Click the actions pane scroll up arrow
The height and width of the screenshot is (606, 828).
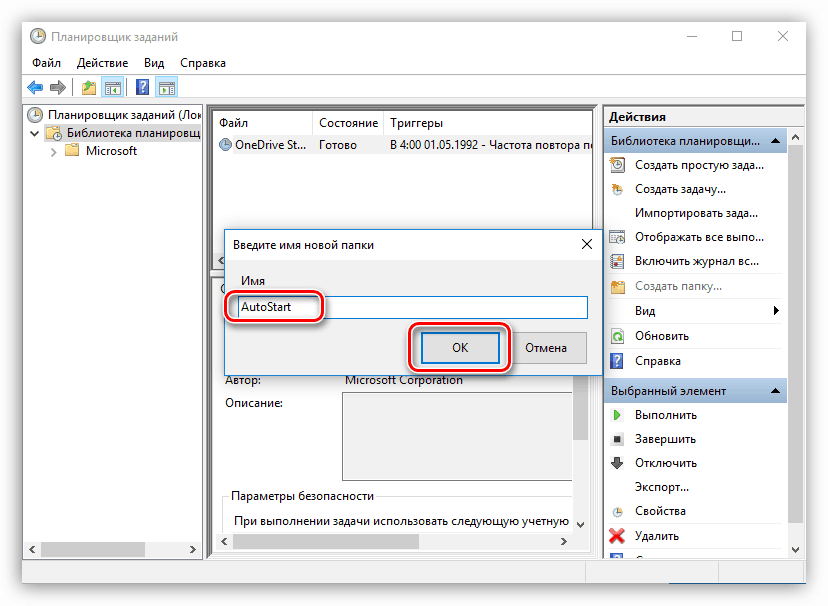tap(795, 137)
